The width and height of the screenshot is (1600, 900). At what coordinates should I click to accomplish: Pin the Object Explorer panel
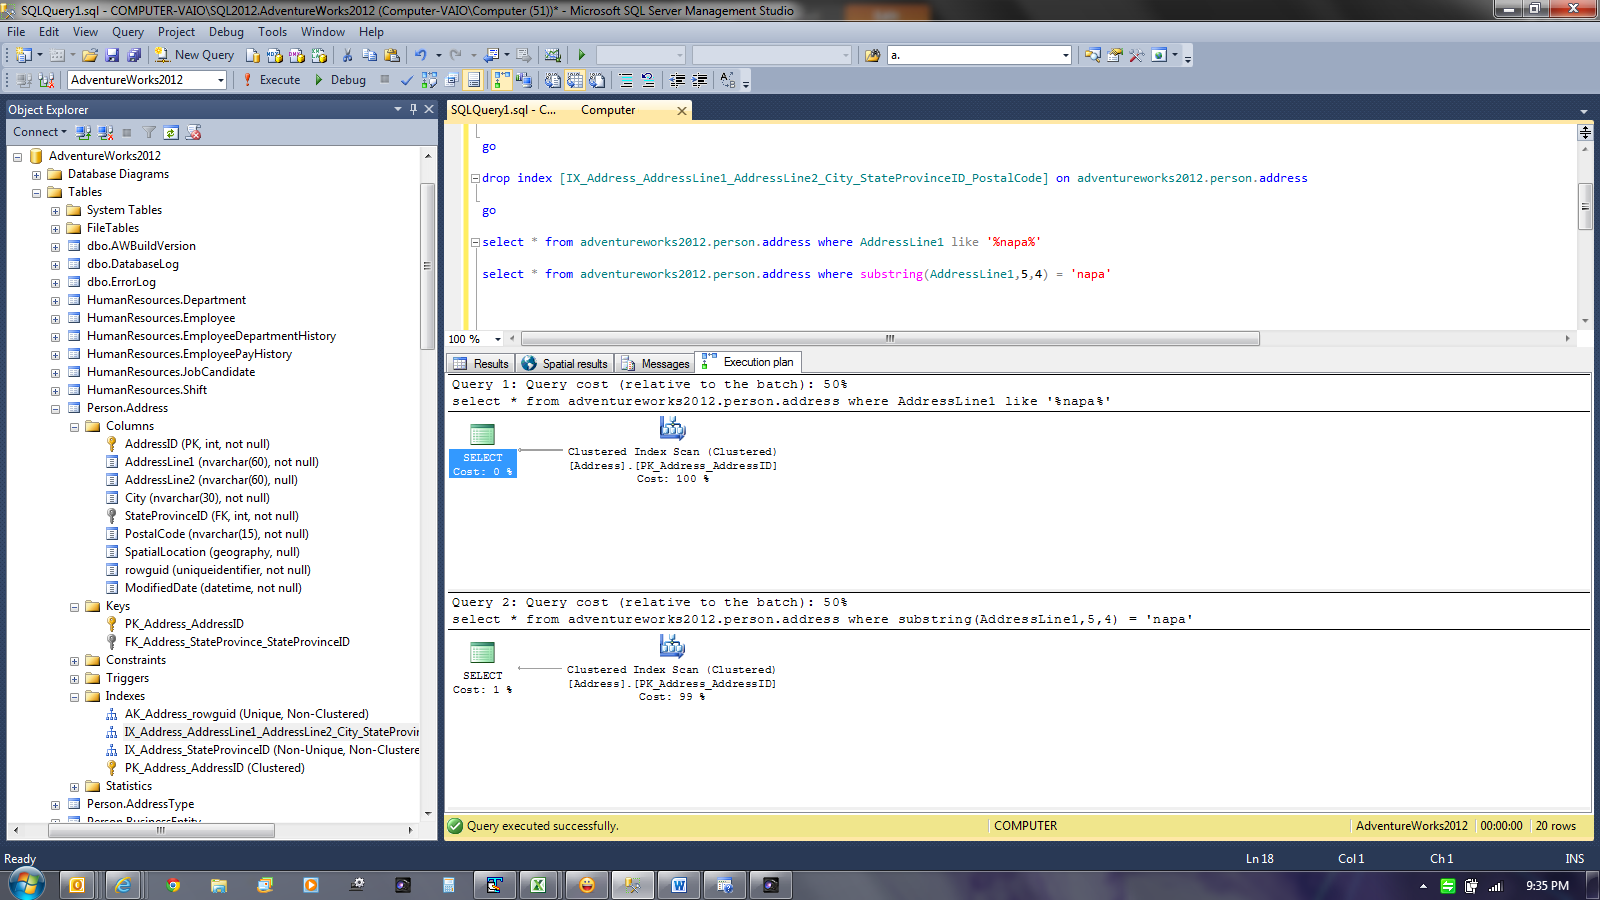click(x=413, y=109)
